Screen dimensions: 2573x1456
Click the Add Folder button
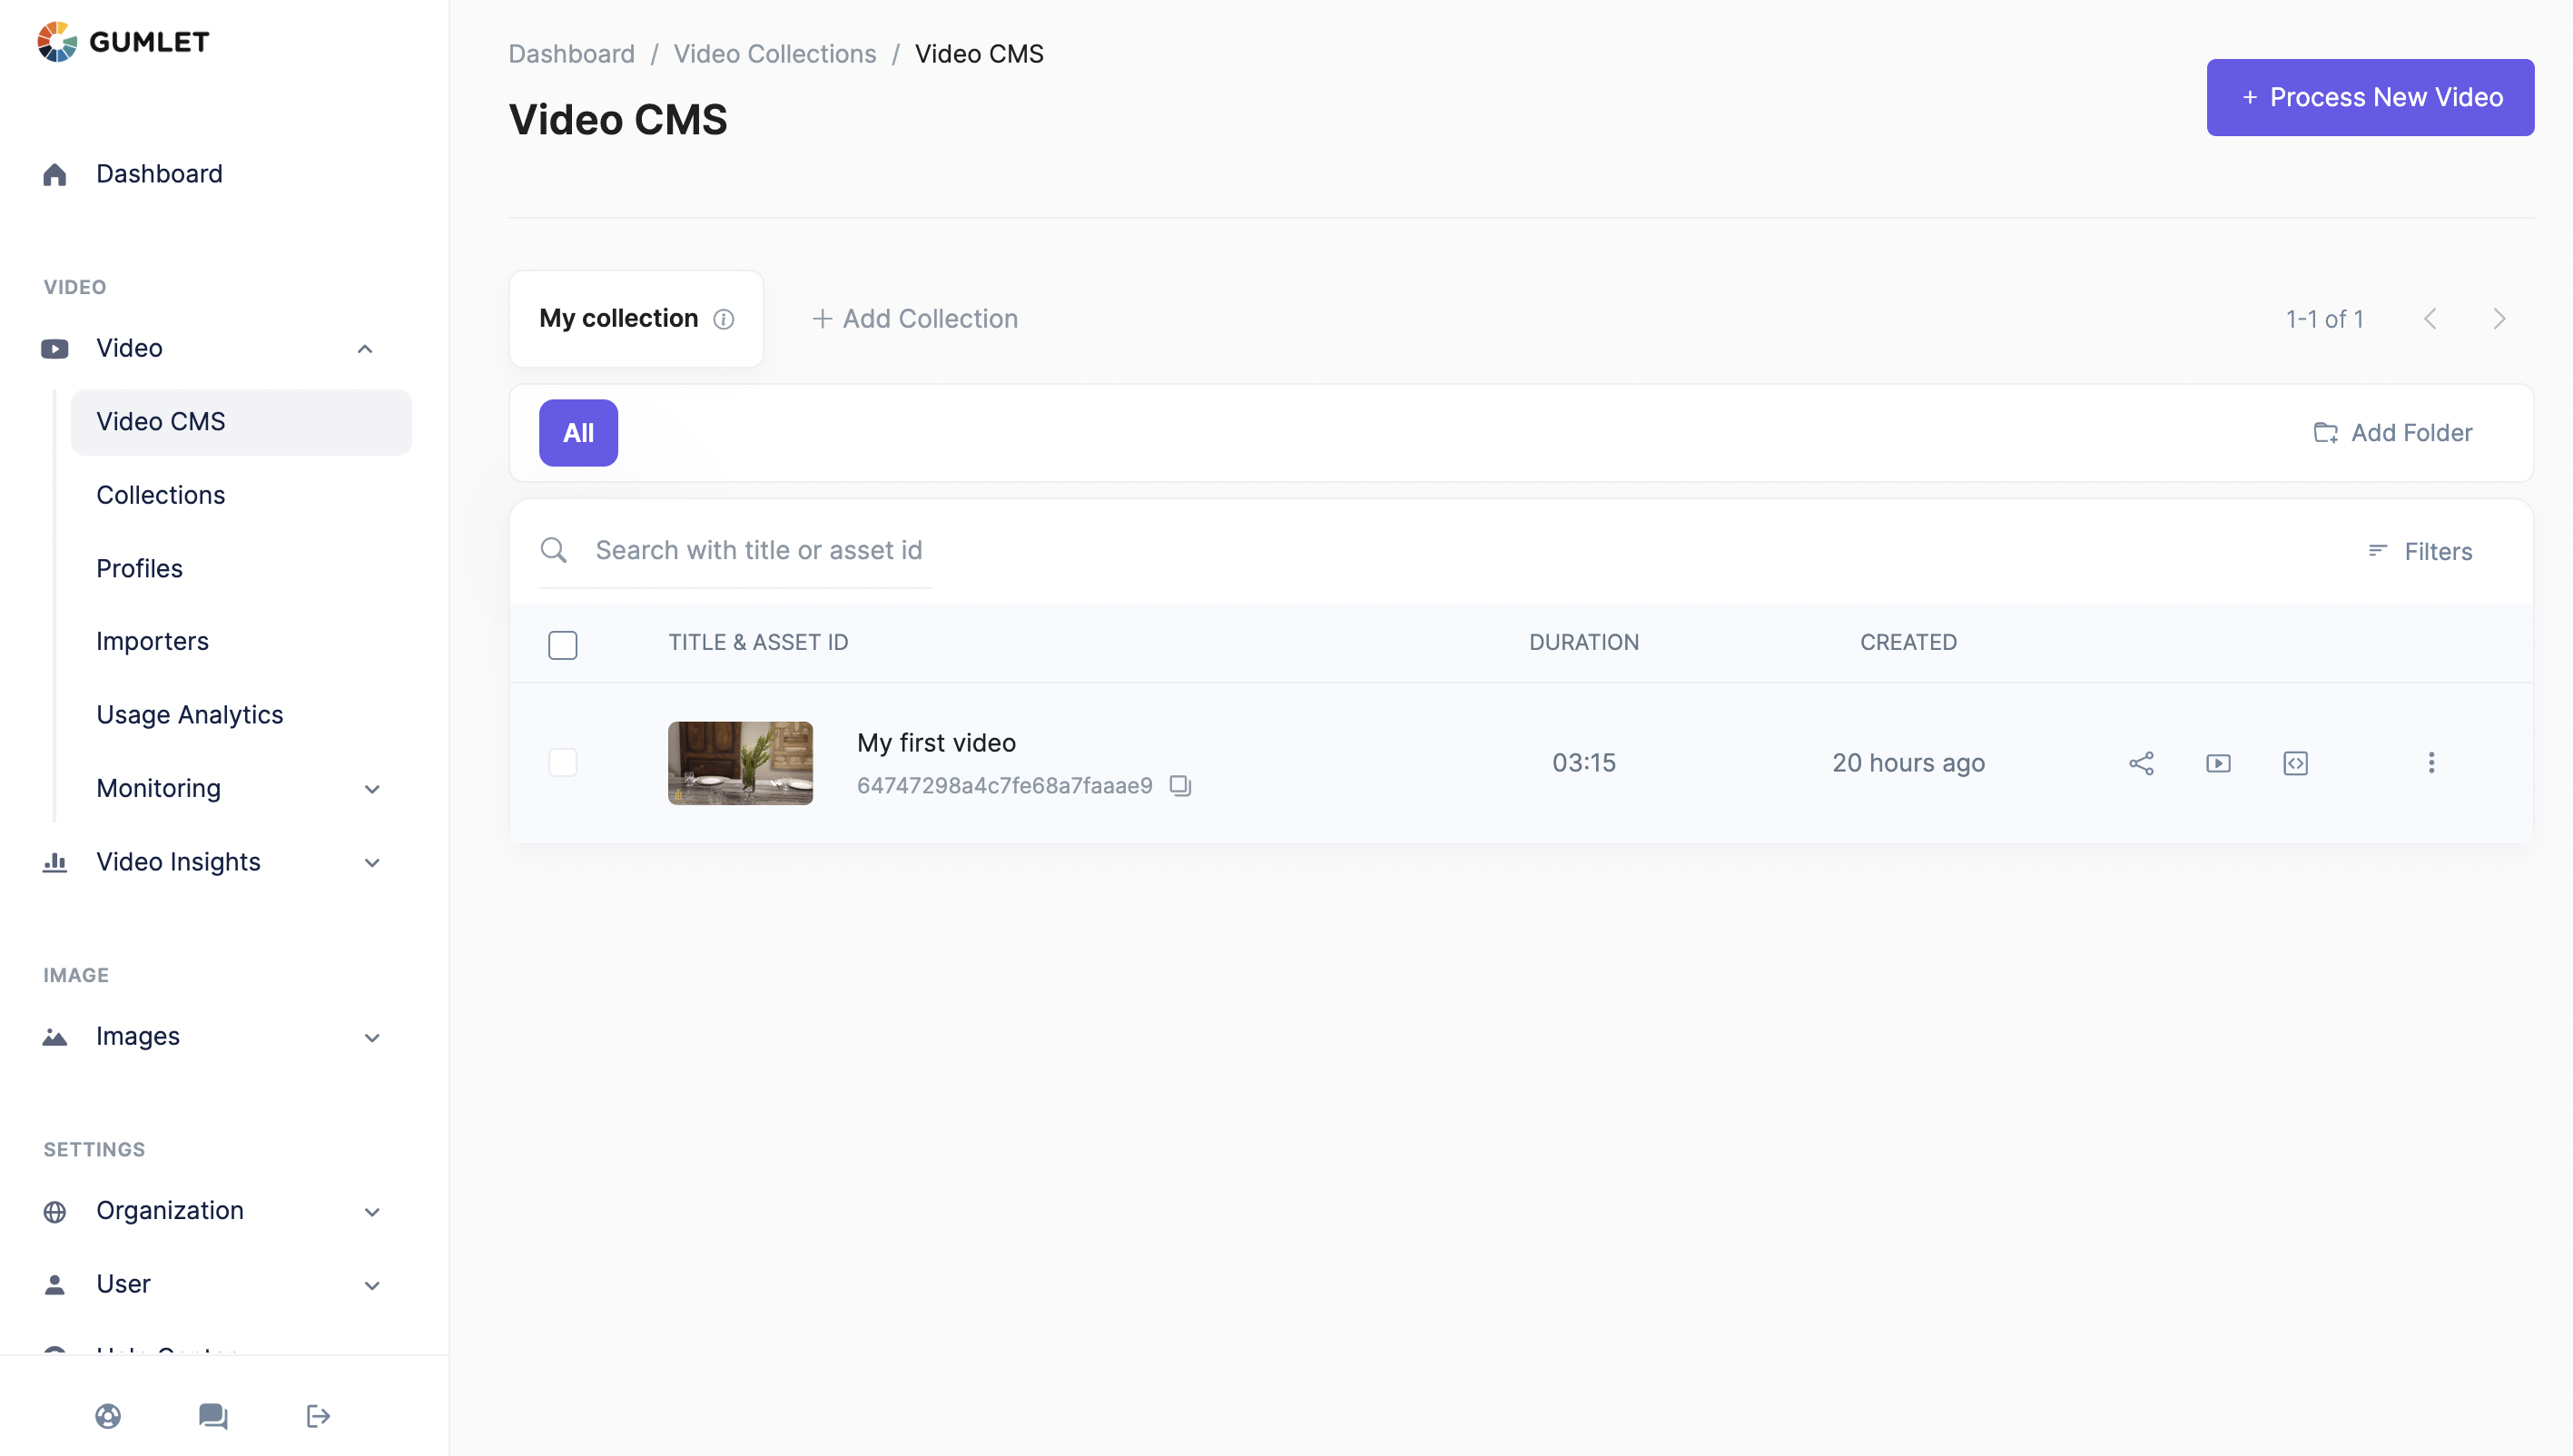[x=2392, y=433]
